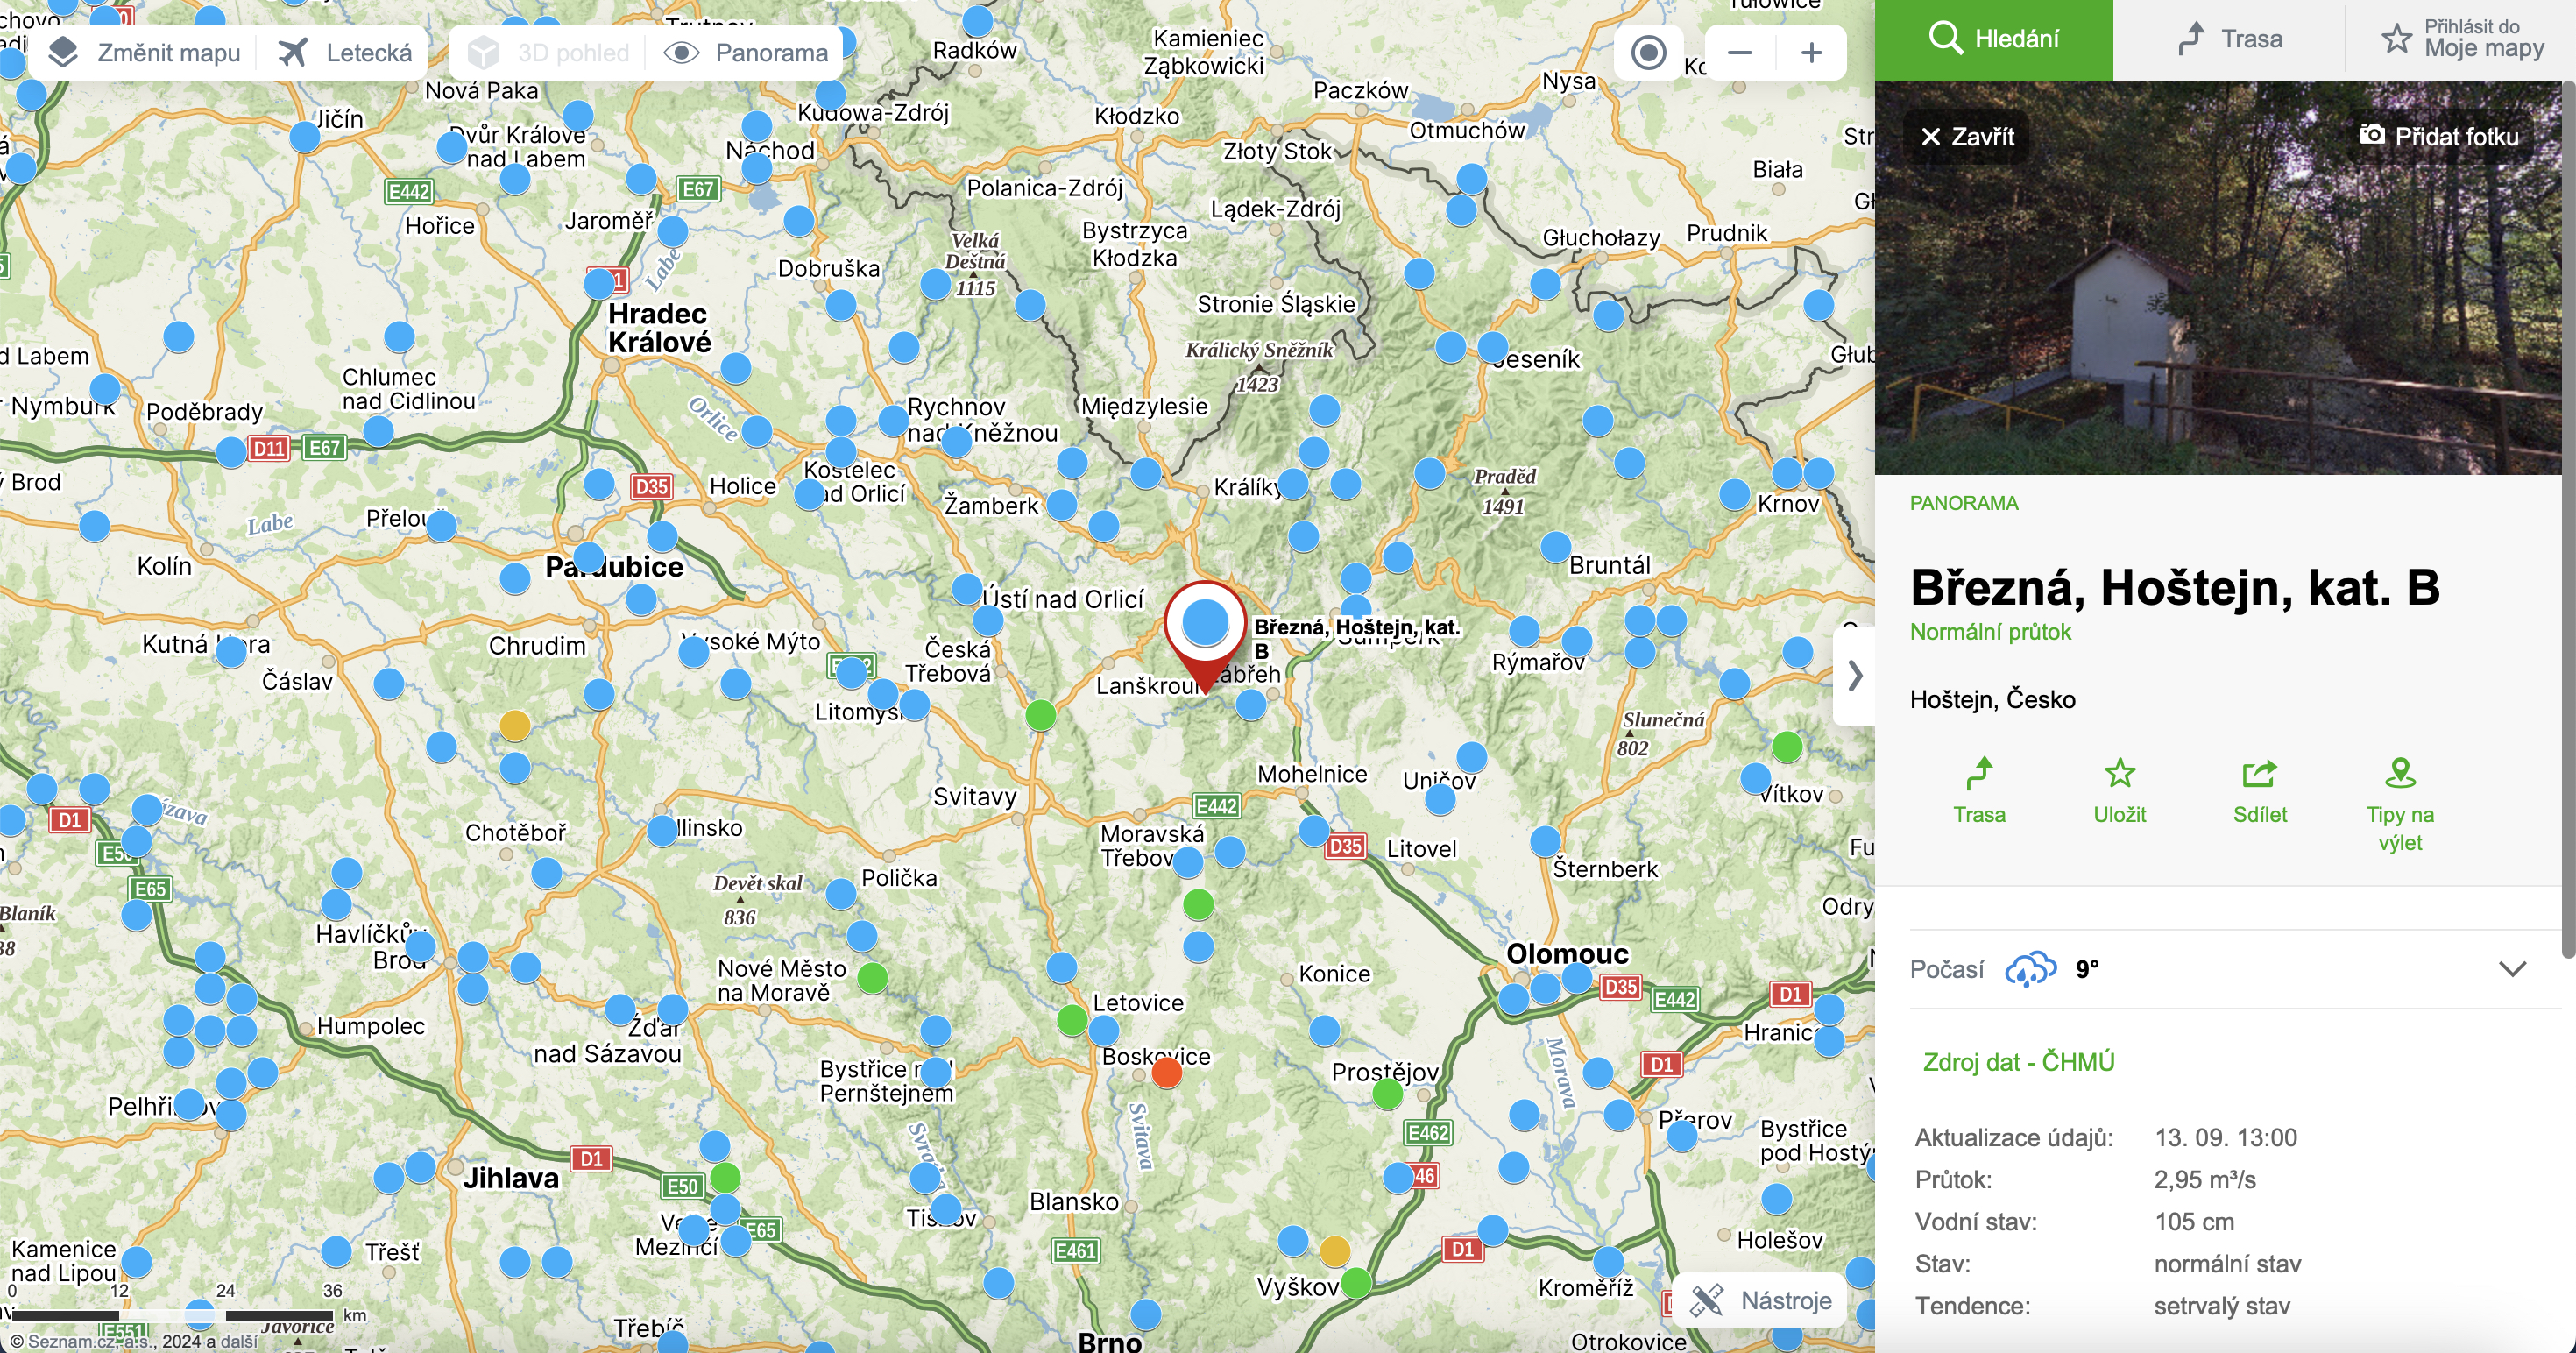Switch to the Trasa tab
Image resolution: width=2576 pixels, height=1353 pixels.
2229,39
